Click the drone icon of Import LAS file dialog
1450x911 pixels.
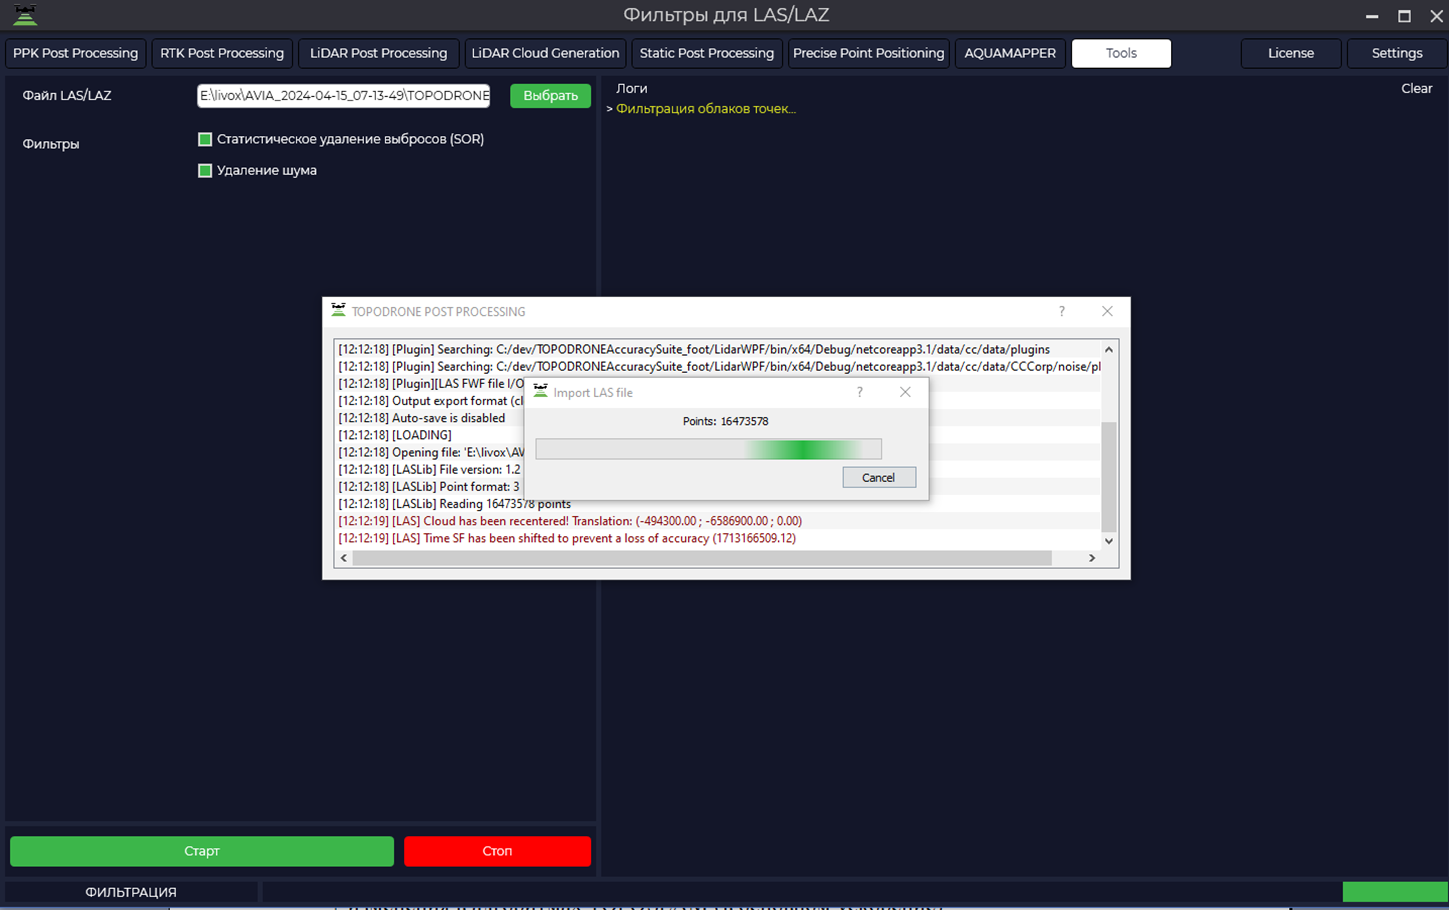click(x=541, y=392)
